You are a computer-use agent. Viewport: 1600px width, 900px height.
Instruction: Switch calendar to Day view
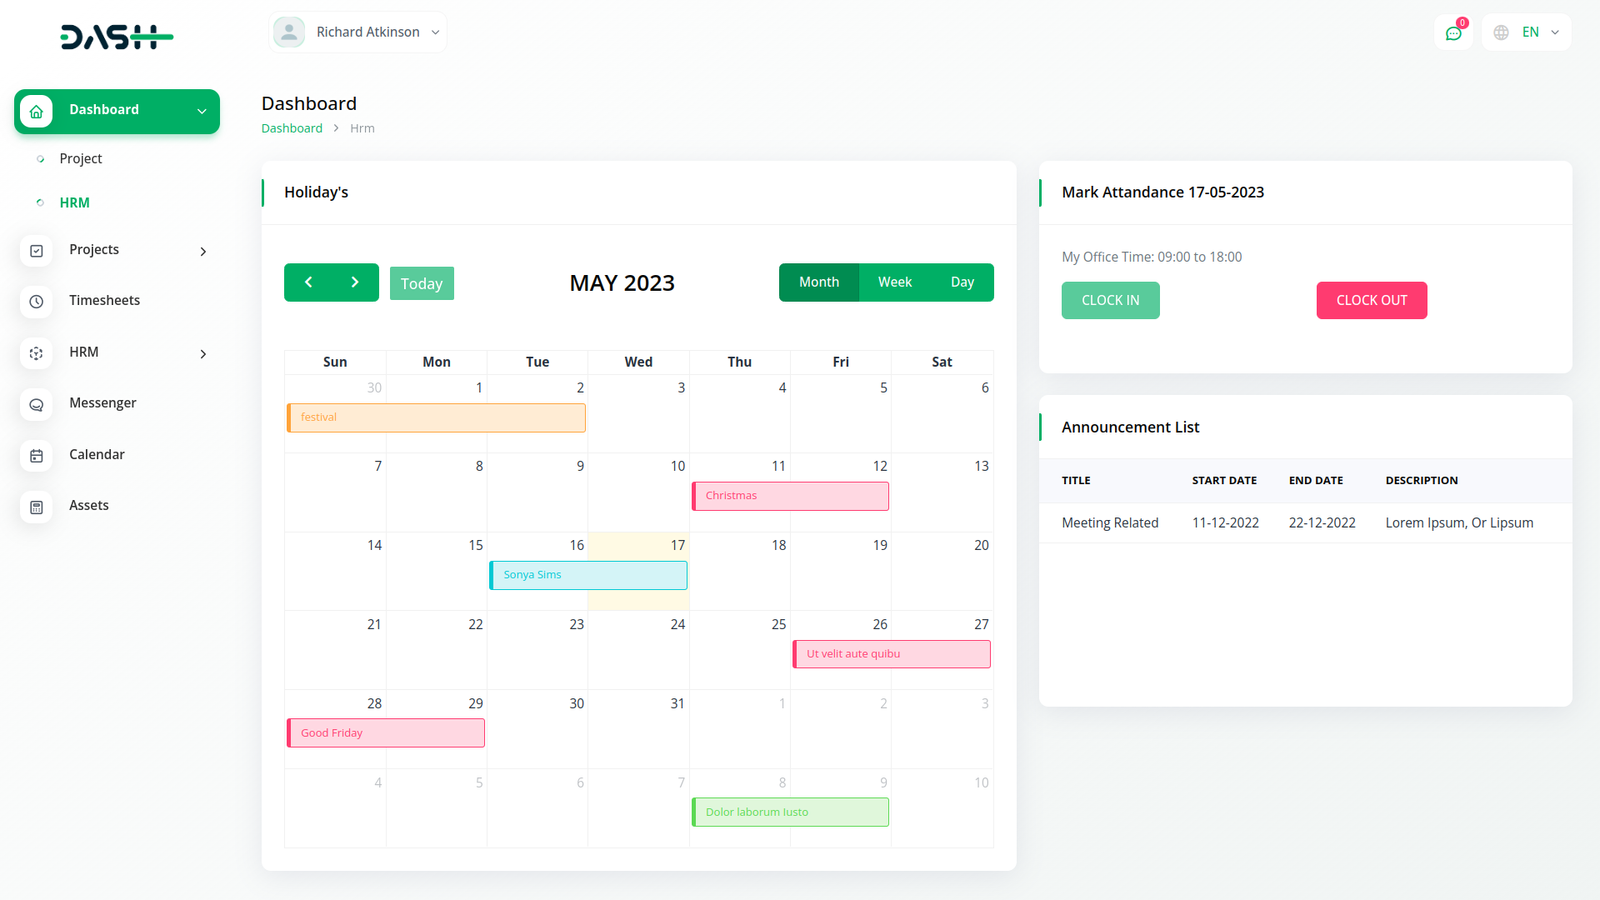coord(962,283)
